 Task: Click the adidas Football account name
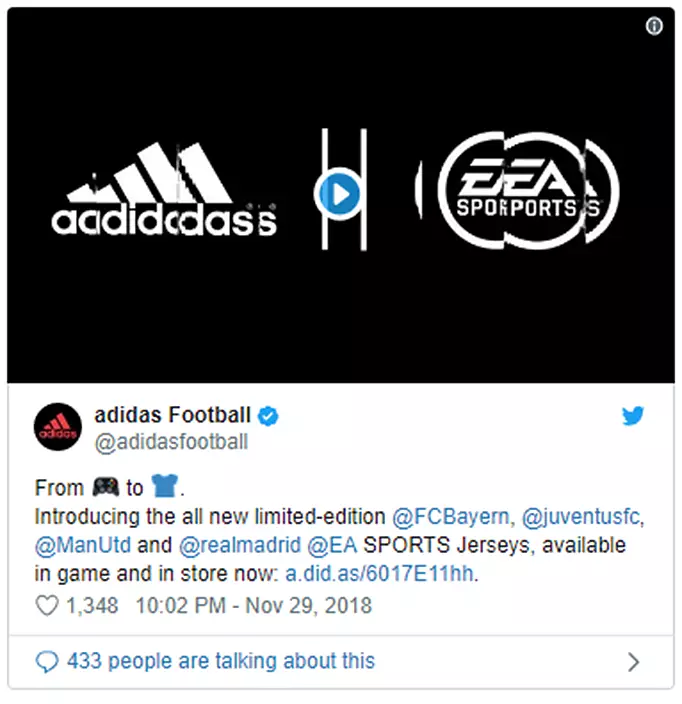point(171,415)
